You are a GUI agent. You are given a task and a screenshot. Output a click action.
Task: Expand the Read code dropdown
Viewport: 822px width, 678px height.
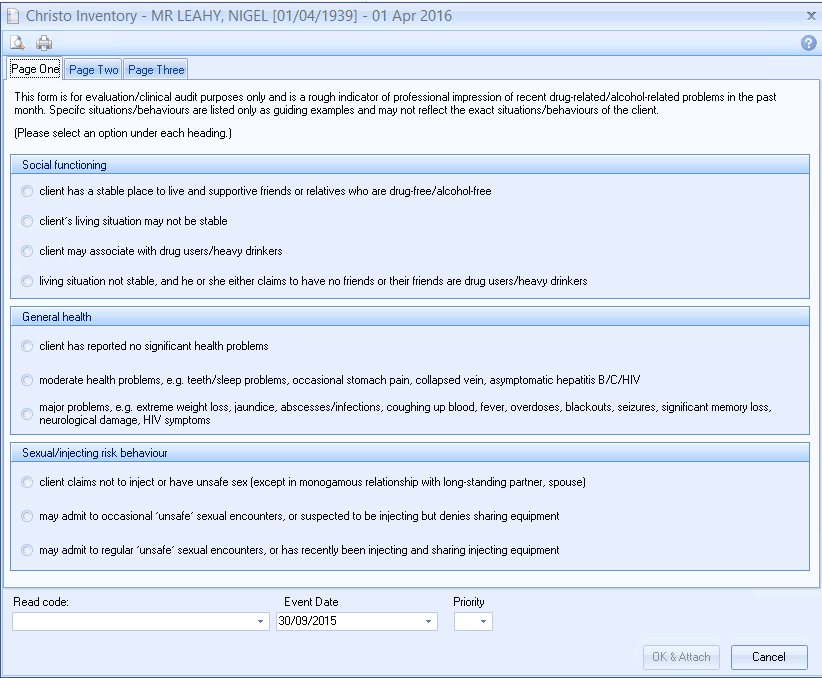(x=260, y=622)
